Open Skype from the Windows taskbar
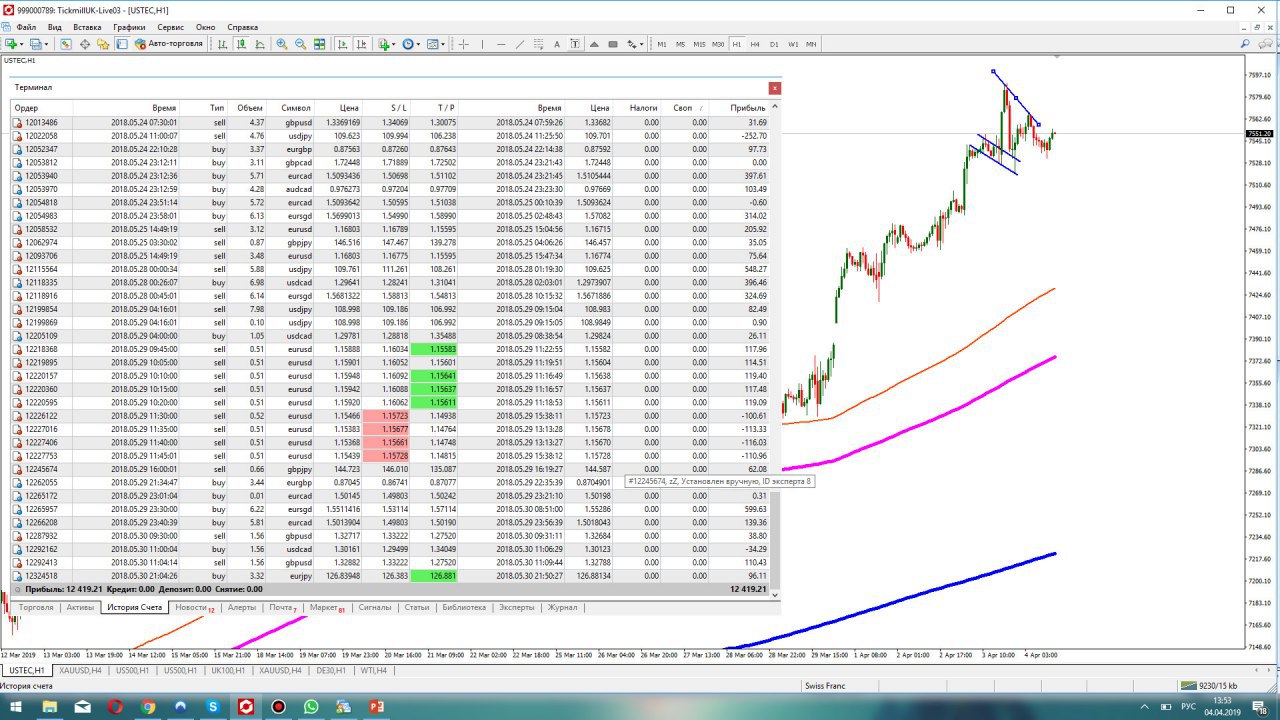This screenshot has height=720, width=1280. point(213,707)
